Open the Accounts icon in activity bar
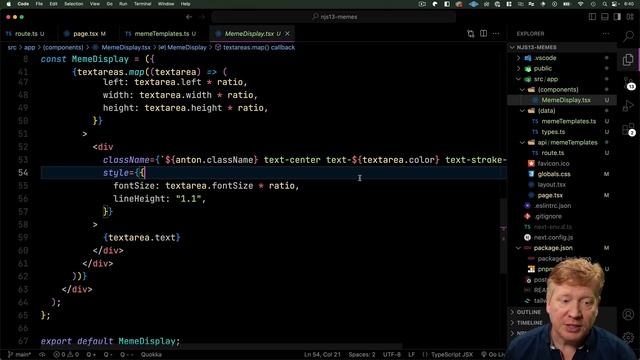The image size is (640, 360). tap(628, 314)
